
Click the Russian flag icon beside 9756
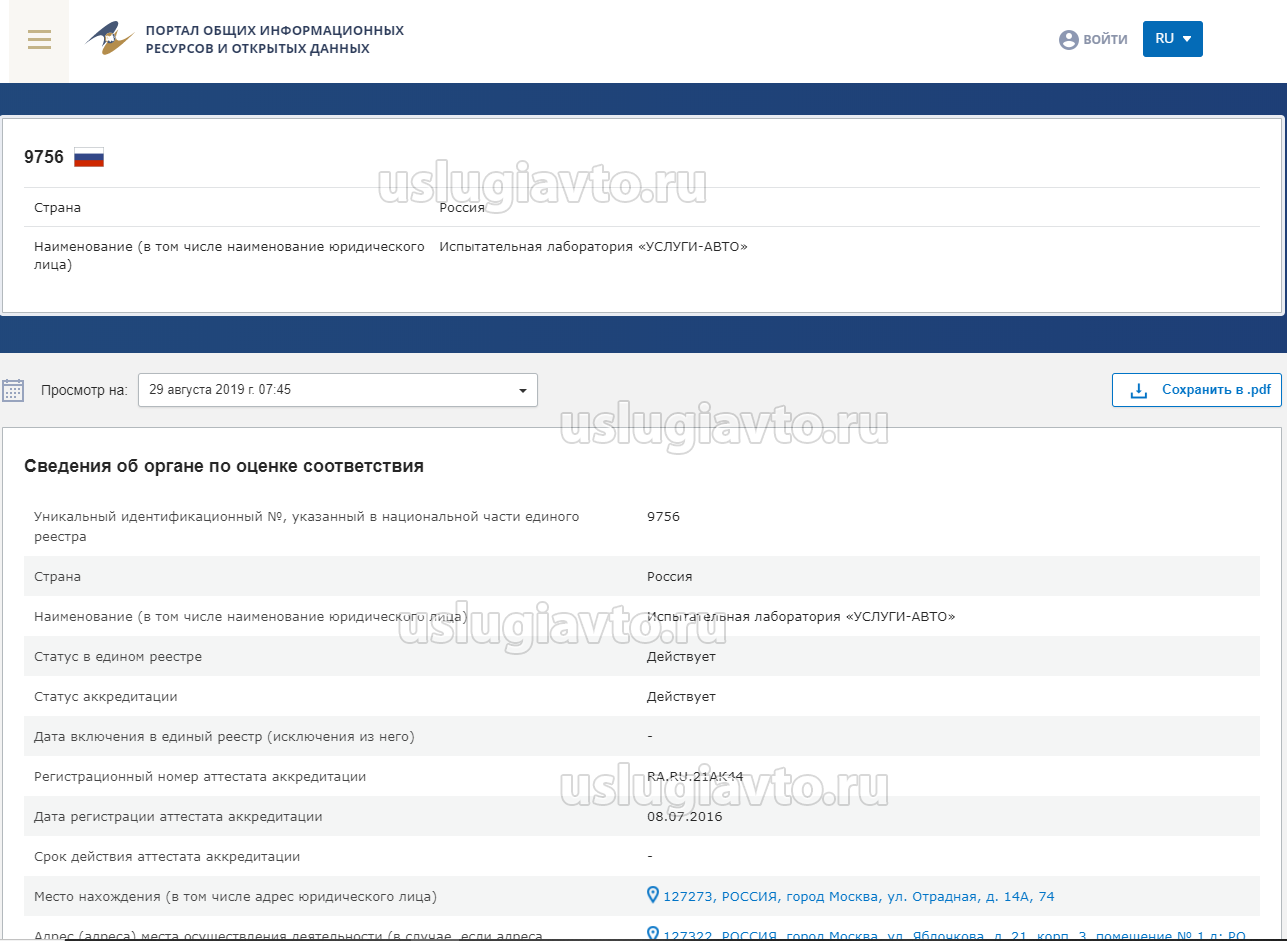[x=89, y=157]
